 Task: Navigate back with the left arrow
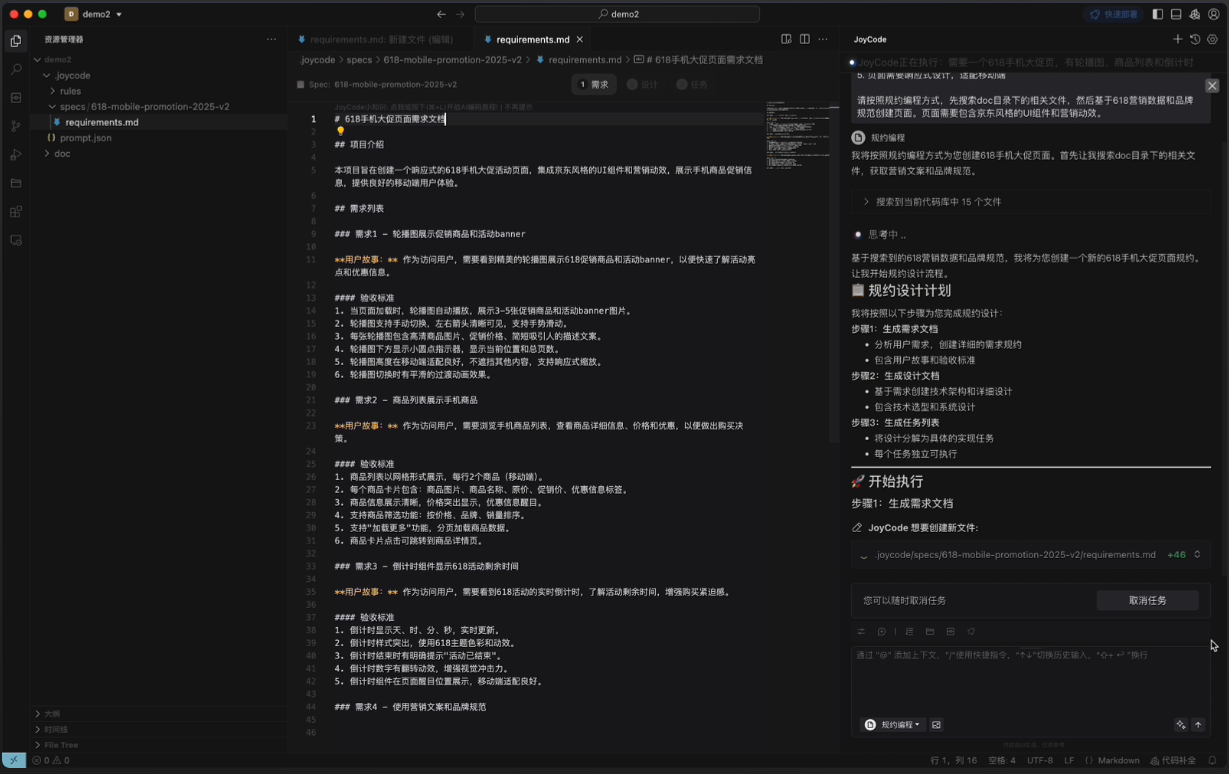pos(441,14)
